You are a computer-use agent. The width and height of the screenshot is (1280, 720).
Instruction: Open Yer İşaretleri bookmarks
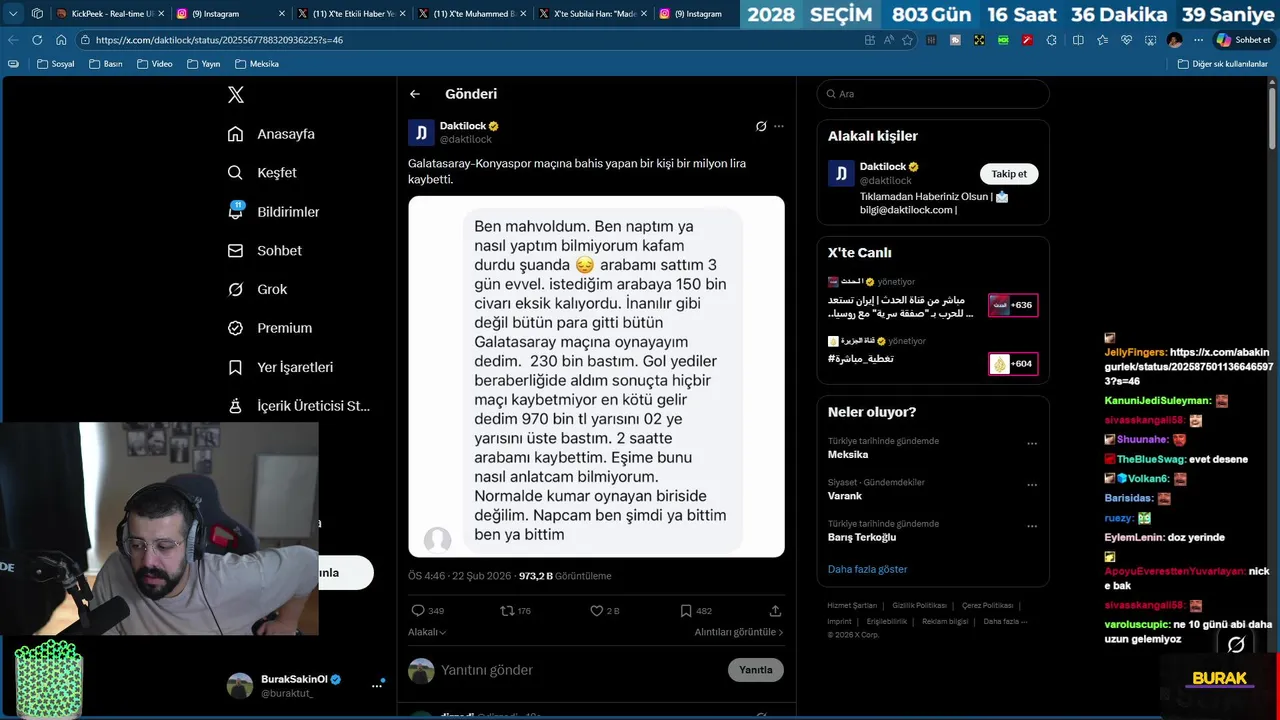tap(280, 367)
